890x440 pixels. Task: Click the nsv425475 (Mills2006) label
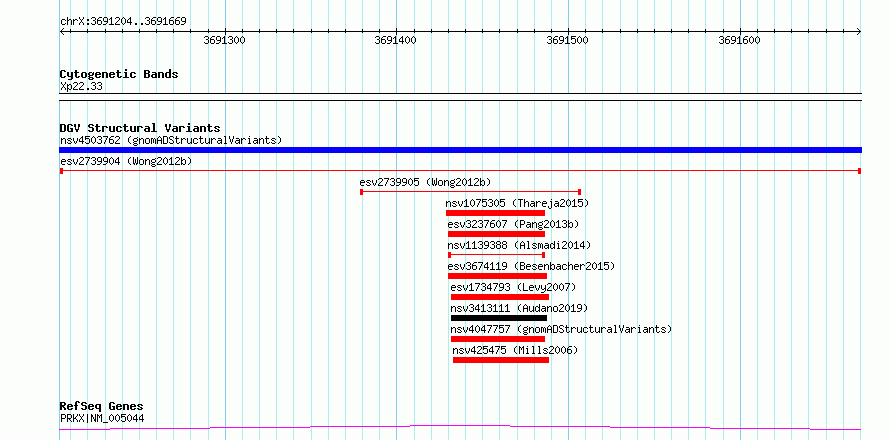click(515, 350)
